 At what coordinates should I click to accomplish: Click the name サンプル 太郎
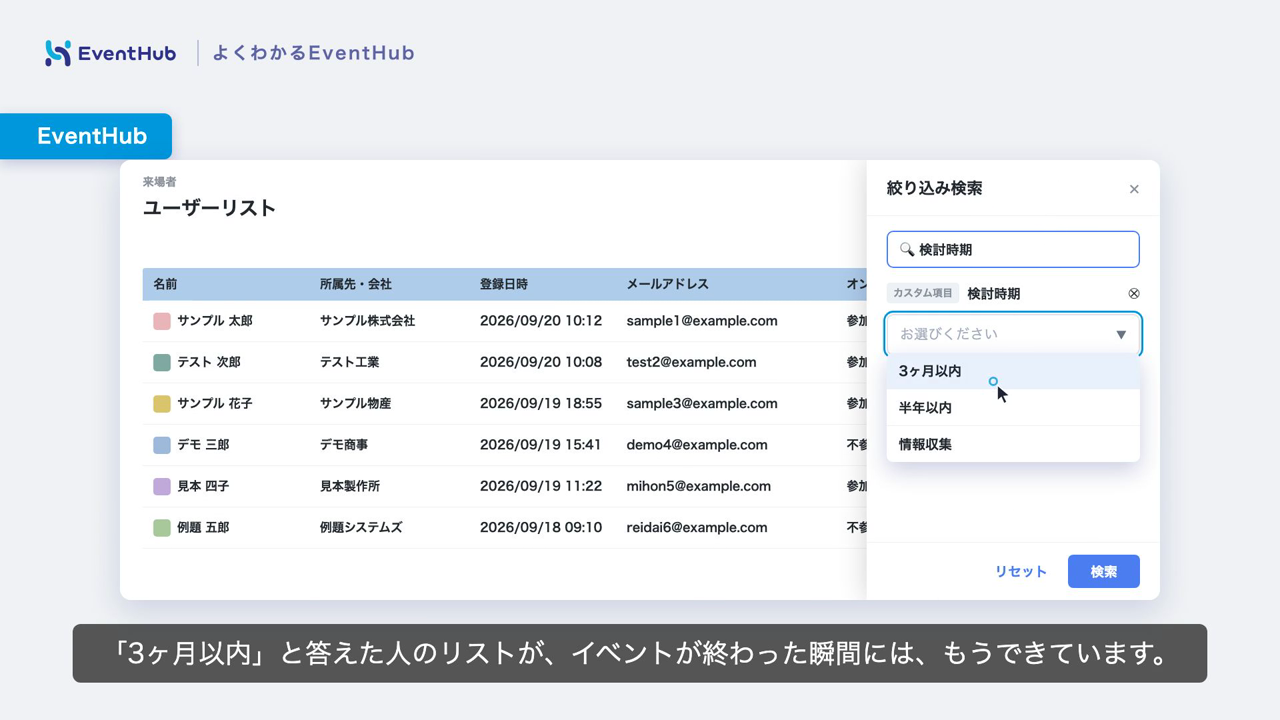pos(215,321)
